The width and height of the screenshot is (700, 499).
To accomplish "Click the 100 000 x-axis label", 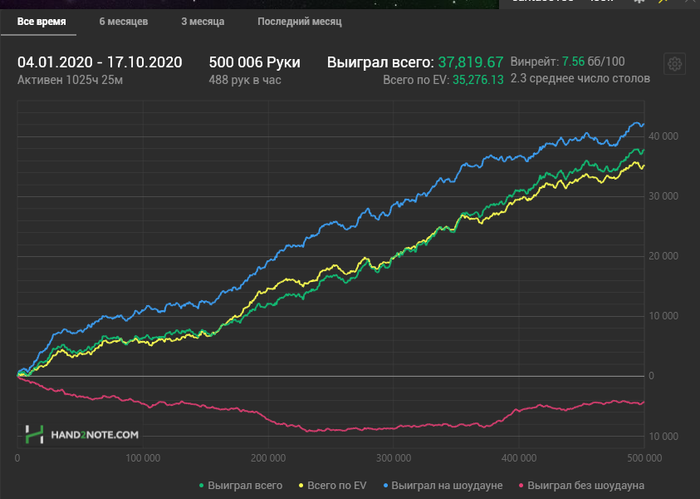I will click(143, 458).
